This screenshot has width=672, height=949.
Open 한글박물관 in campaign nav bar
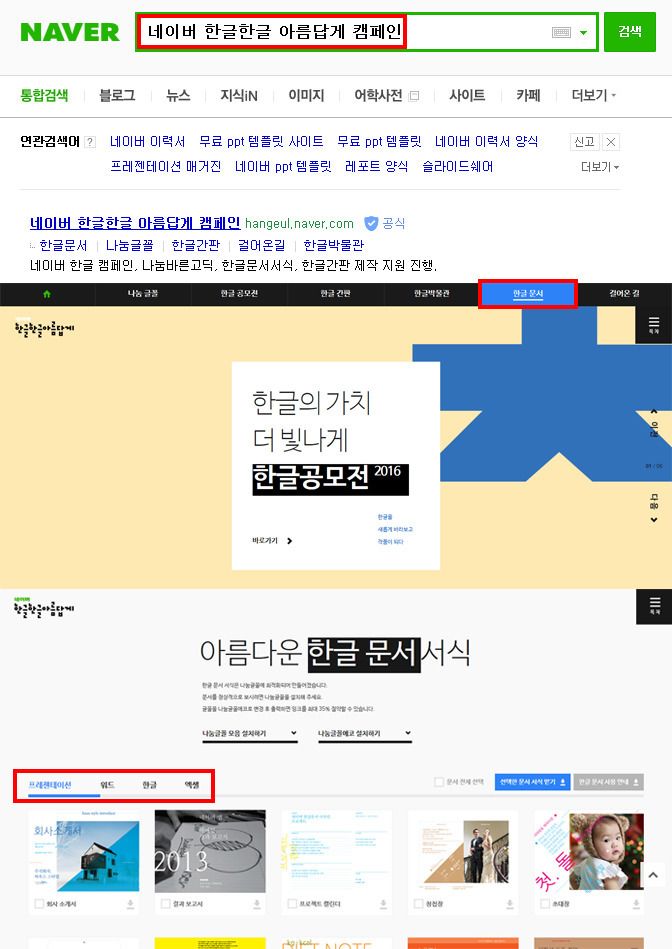pos(431,294)
